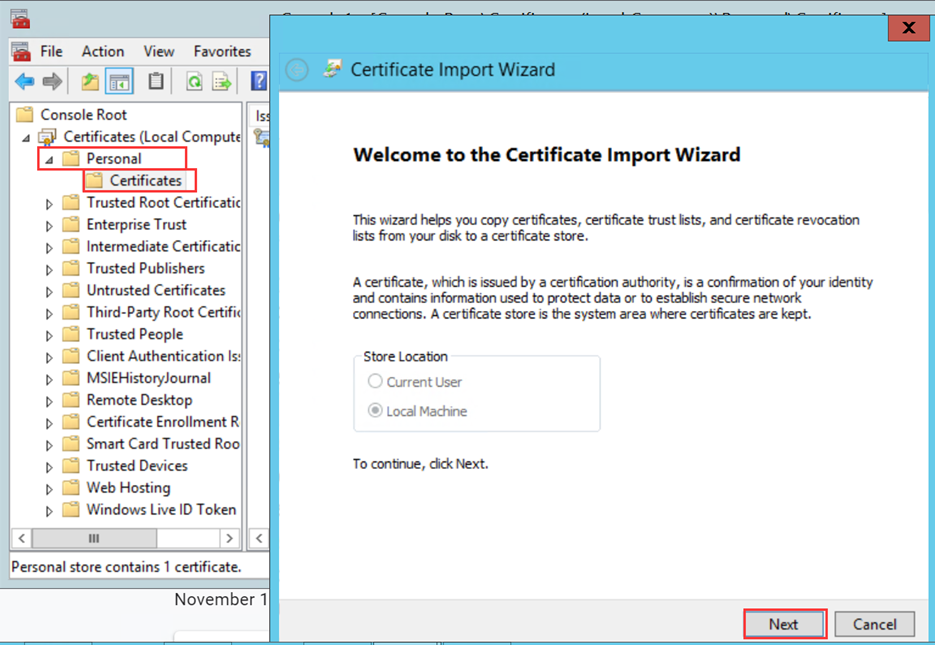Click the Up One Level folder icon
This screenshot has width=939, height=645.
point(90,81)
